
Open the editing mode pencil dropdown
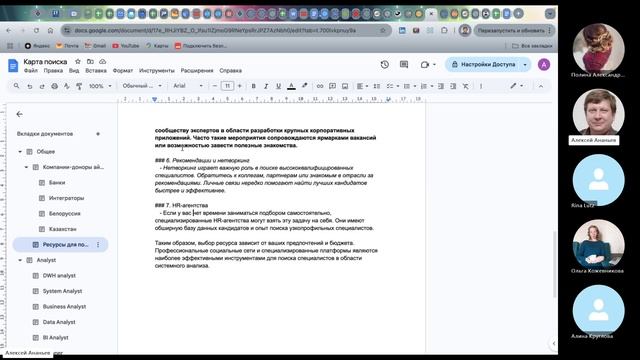(x=516, y=86)
